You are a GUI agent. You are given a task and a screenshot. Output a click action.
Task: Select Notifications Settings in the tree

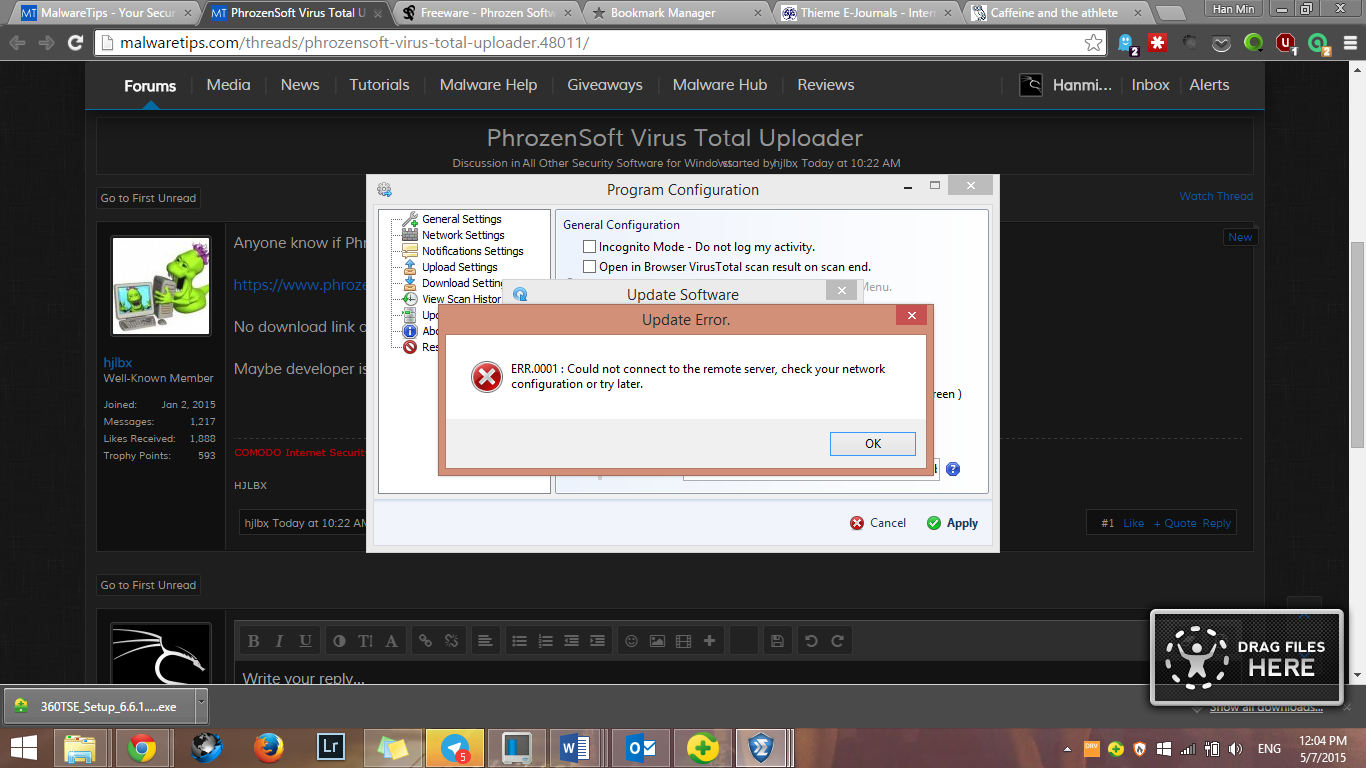[472, 251]
